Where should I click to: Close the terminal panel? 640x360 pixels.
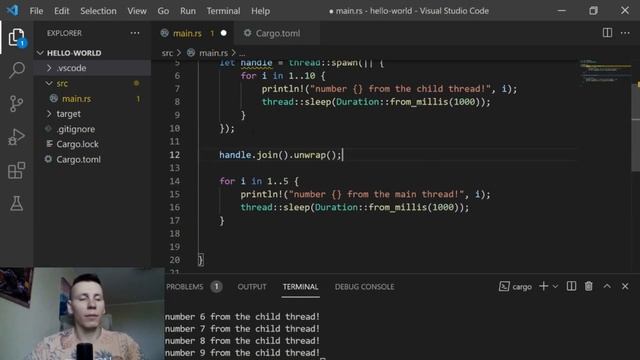pyautogui.click(x=625, y=286)
